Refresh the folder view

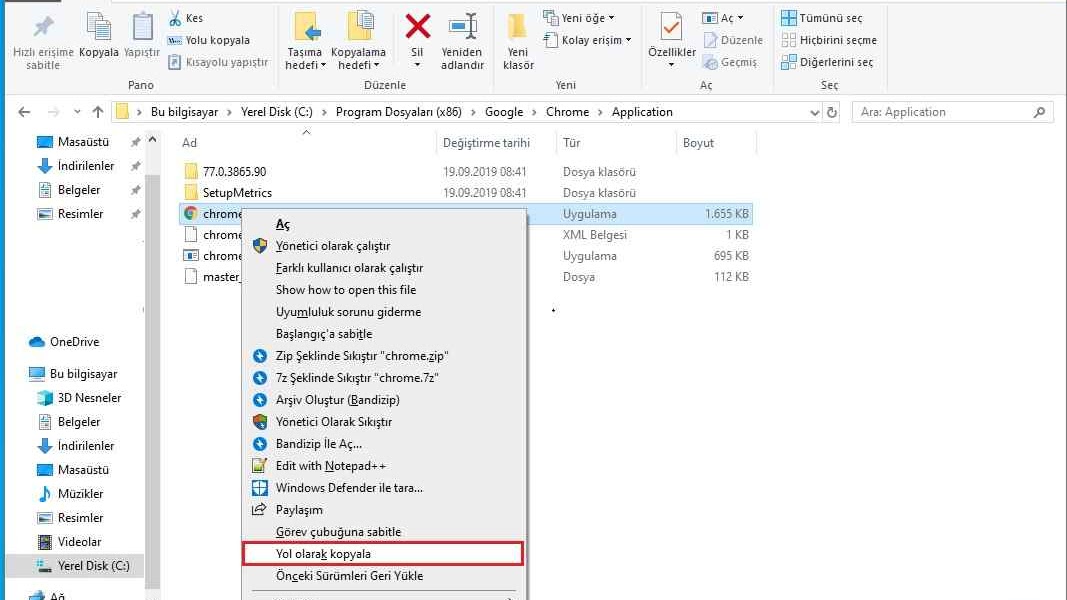click(832, 113)
